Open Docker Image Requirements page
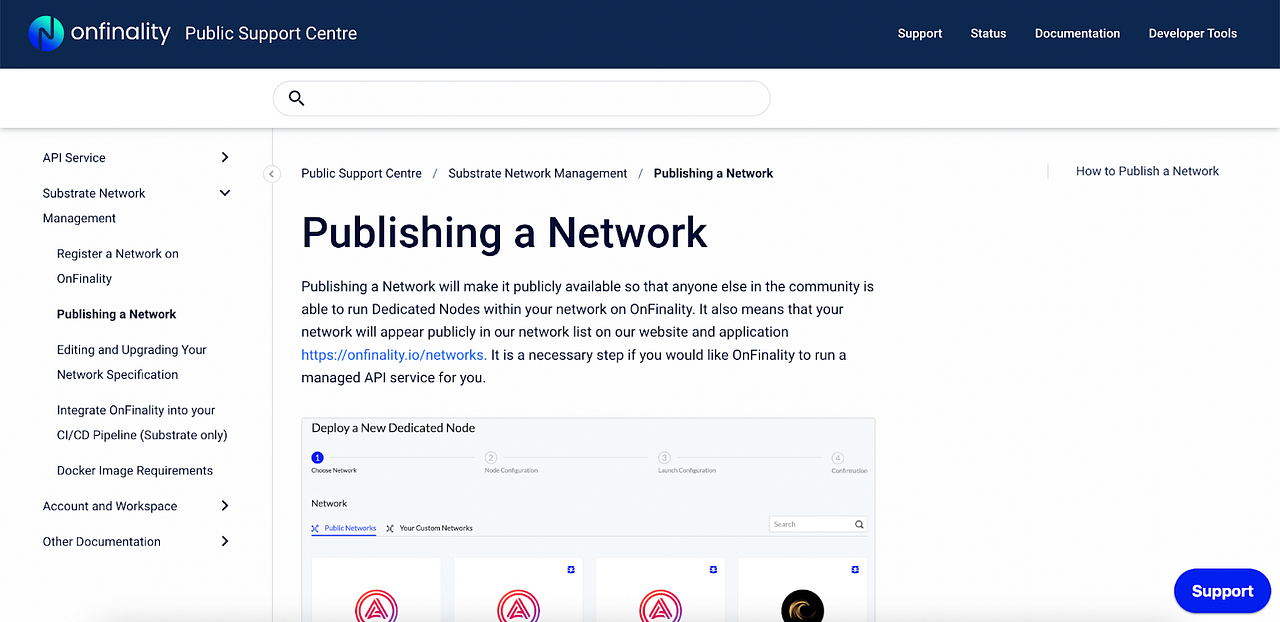 pyautogui.click(x=135, y=470)
